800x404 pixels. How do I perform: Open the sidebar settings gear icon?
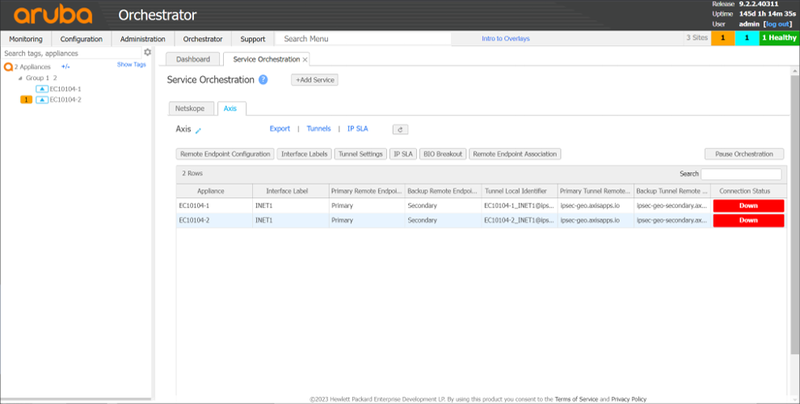147,53
